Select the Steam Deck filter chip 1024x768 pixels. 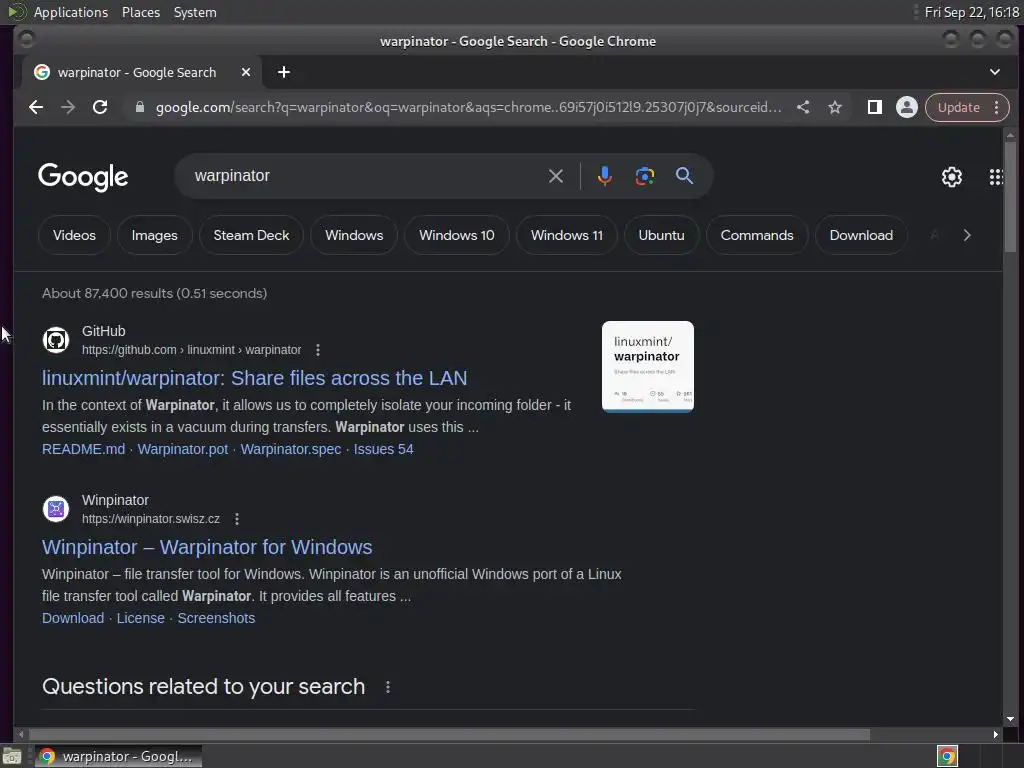click(x=251, y=235)
